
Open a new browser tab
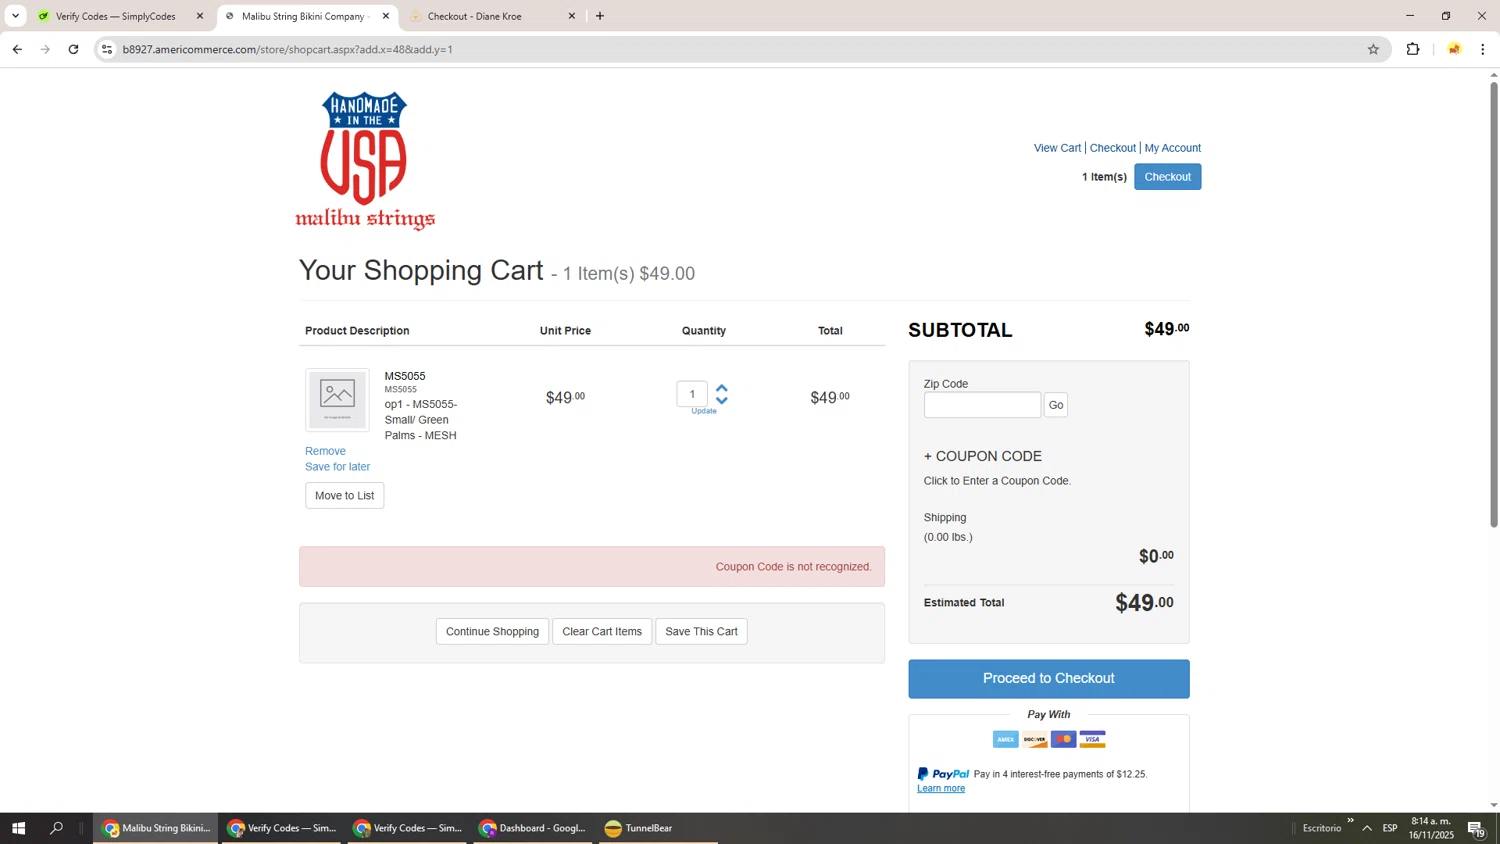click(x=600, y=16)
